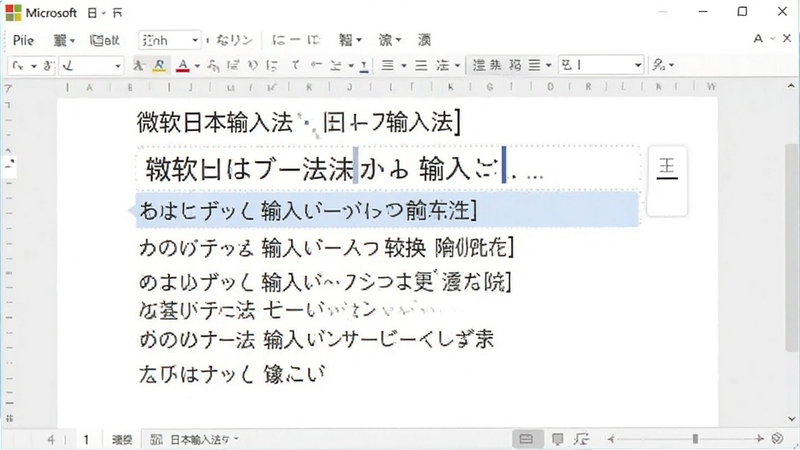The height and width of the screenshot is (450, 800).
Task: Click the justified list icon in the highlighted group
Action: [534, 65]
